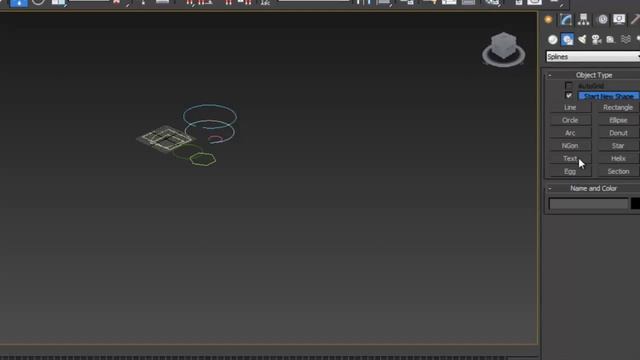The image size is (640, 360).
Task: Open the Hierarchy panel tab
Action: (583, 19)
